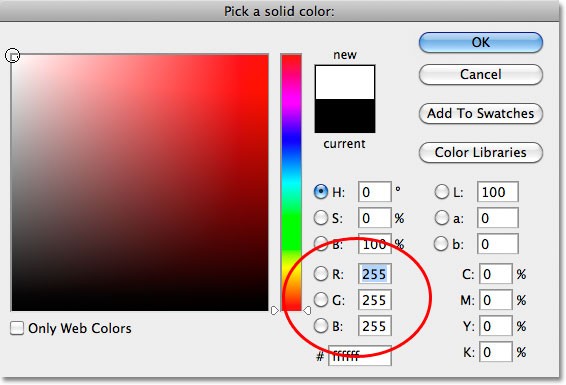The width and height of the screenshot is (566, 385).
Task: Click the R value field showing 255
Action: tap(375, 274)
